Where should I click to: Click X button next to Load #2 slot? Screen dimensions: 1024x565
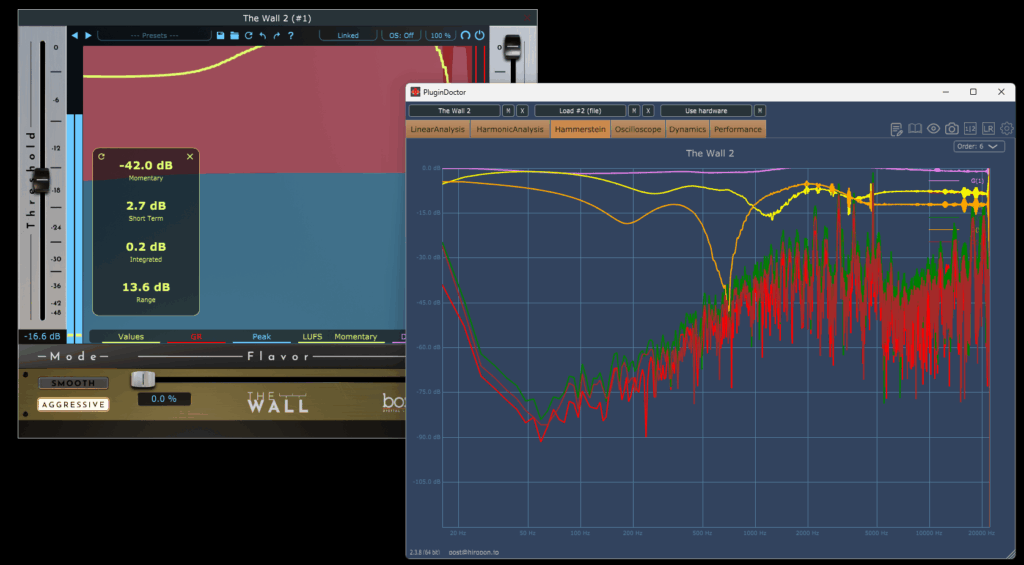(x=648, y=111)
